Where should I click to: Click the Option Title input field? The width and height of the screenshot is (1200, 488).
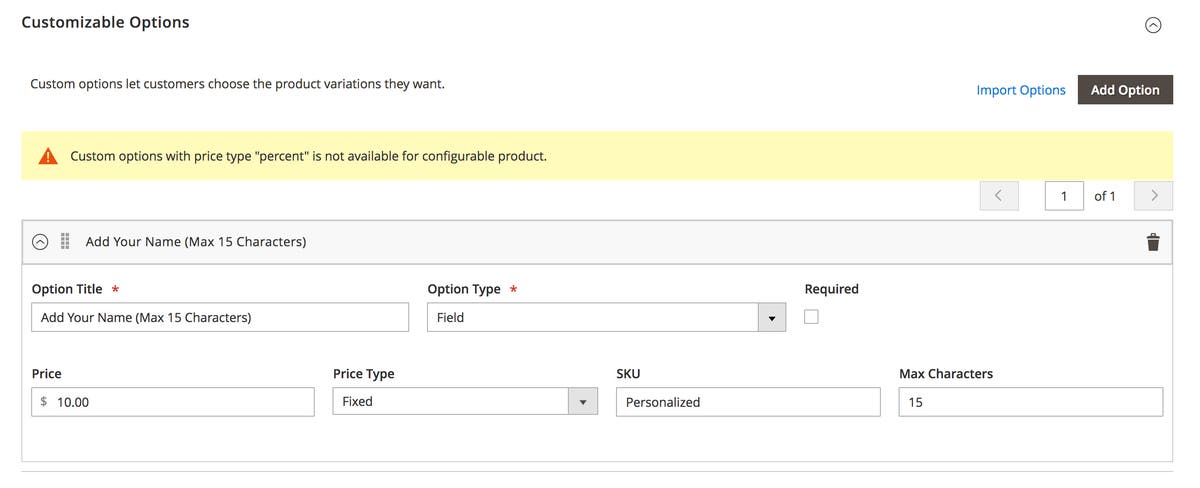click(x=220, y=317)
